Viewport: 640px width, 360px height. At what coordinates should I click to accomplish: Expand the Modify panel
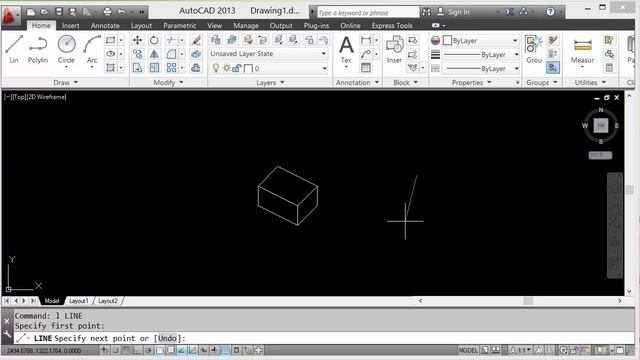pyautogui.click(x=168, y=82)
